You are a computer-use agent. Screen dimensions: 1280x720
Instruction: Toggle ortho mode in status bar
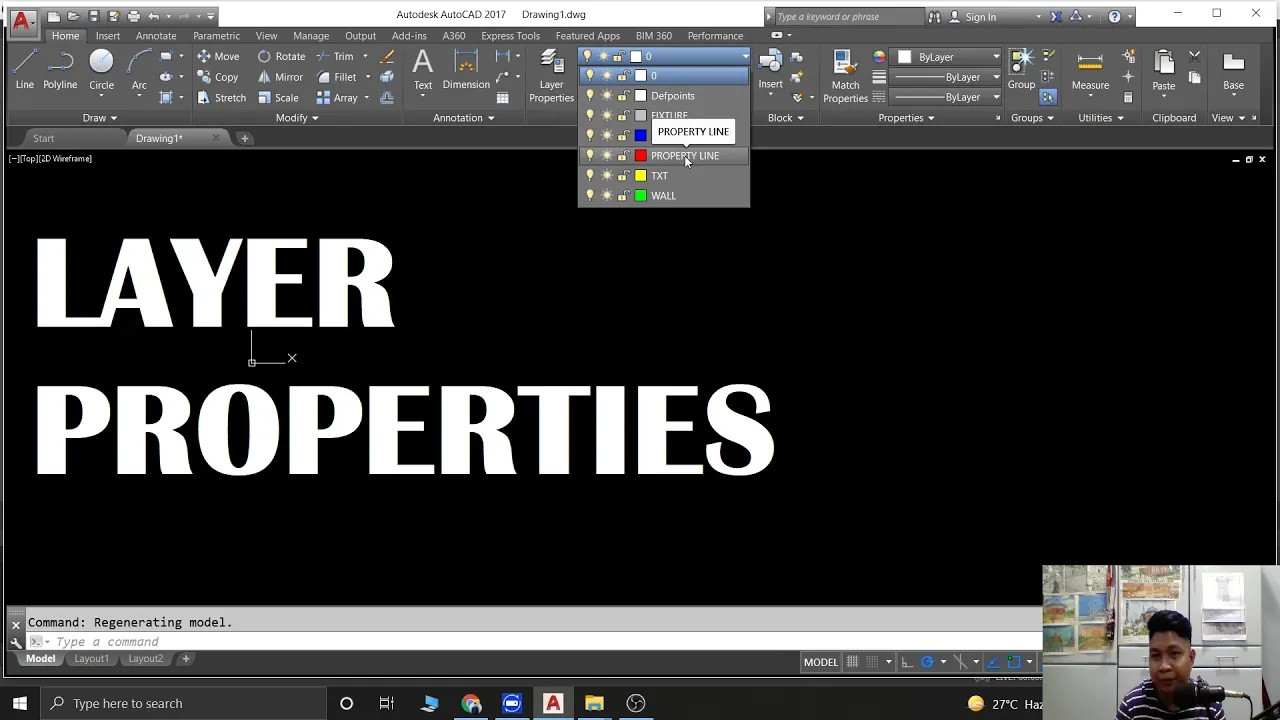click(x=906, y=662)
